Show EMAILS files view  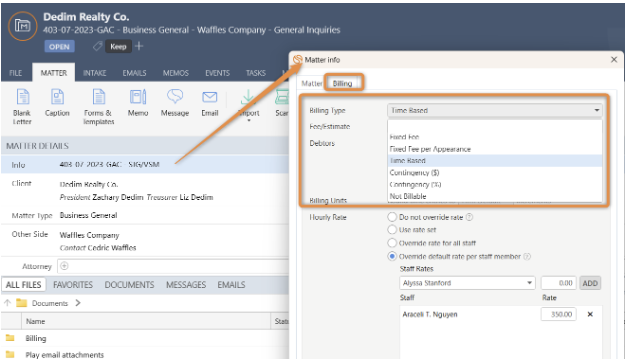click(x=231, y=285)
